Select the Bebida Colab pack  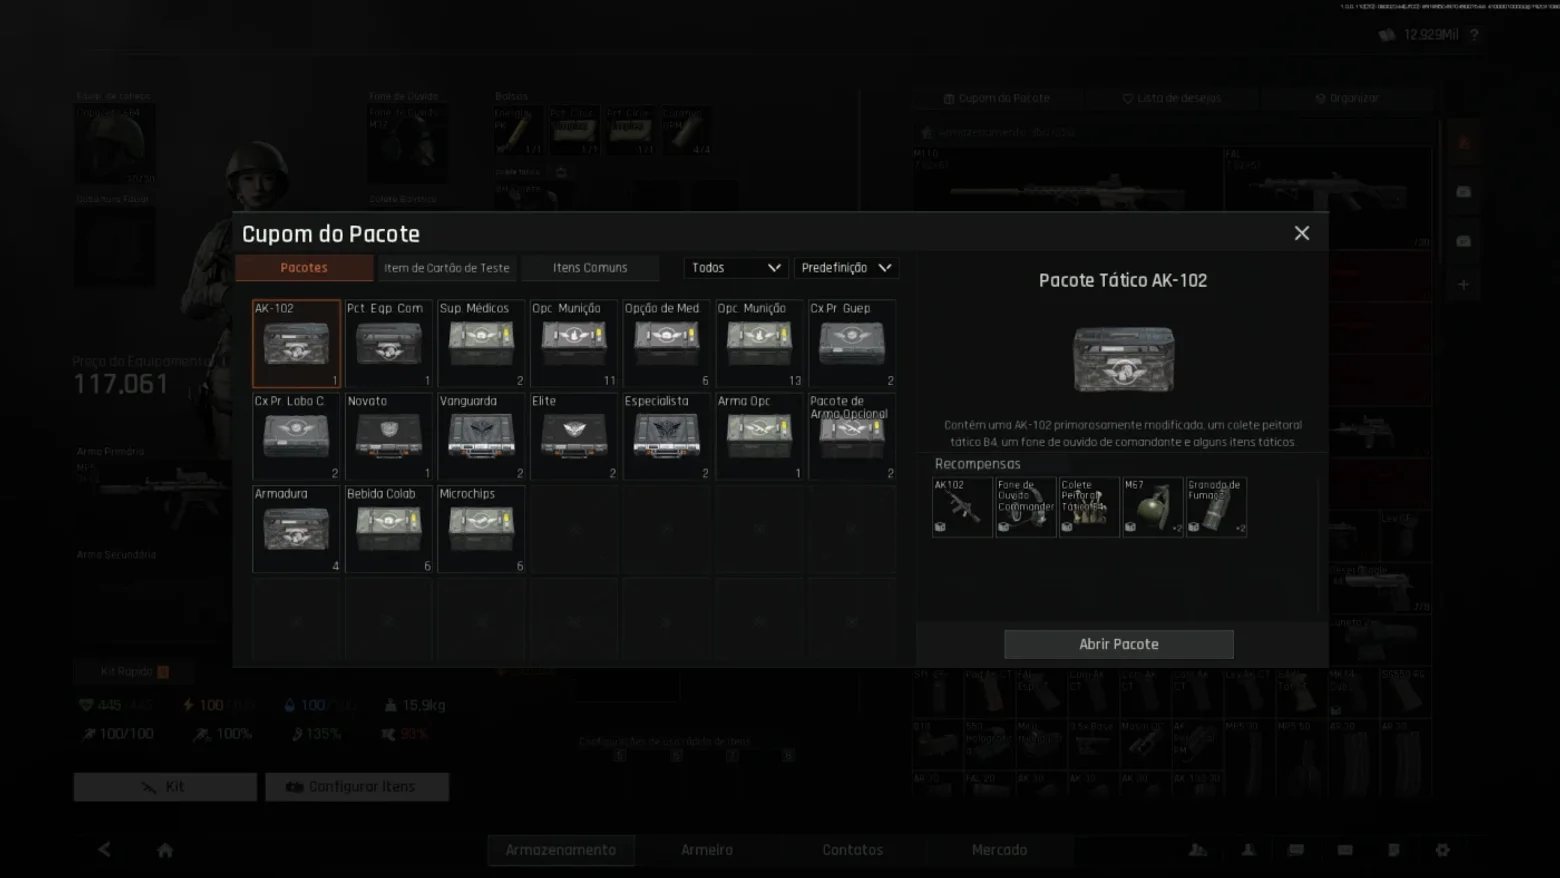pos(389,529)
